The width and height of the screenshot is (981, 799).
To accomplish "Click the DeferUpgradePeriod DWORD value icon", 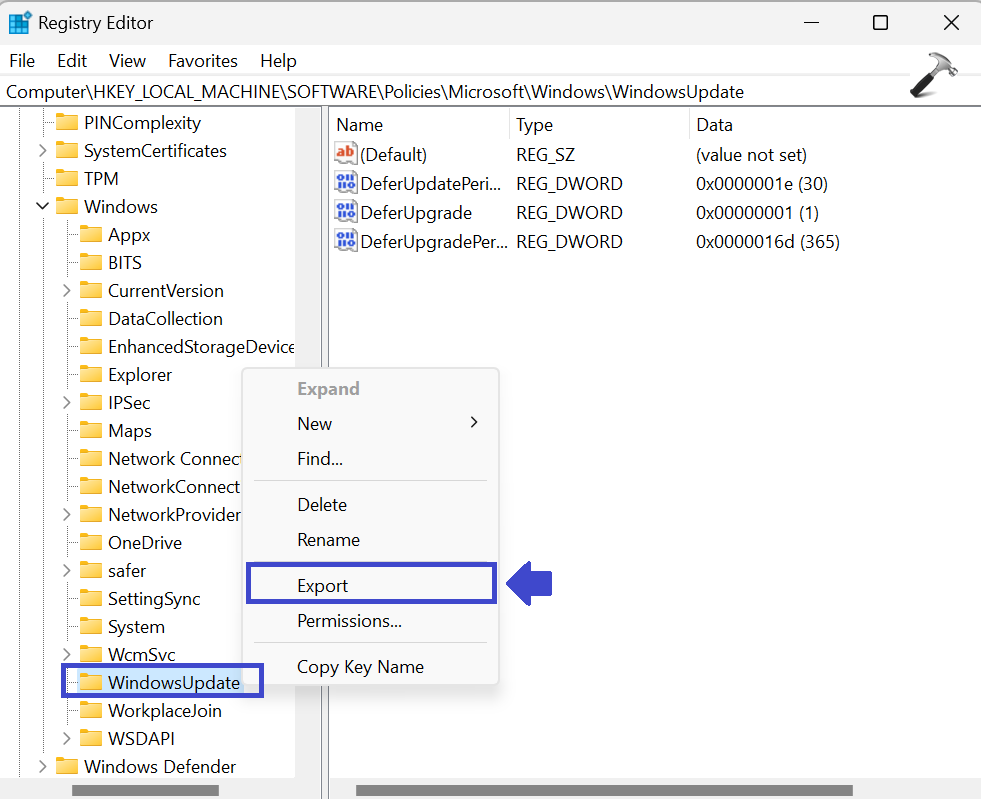I will click(x=346, y=241).
